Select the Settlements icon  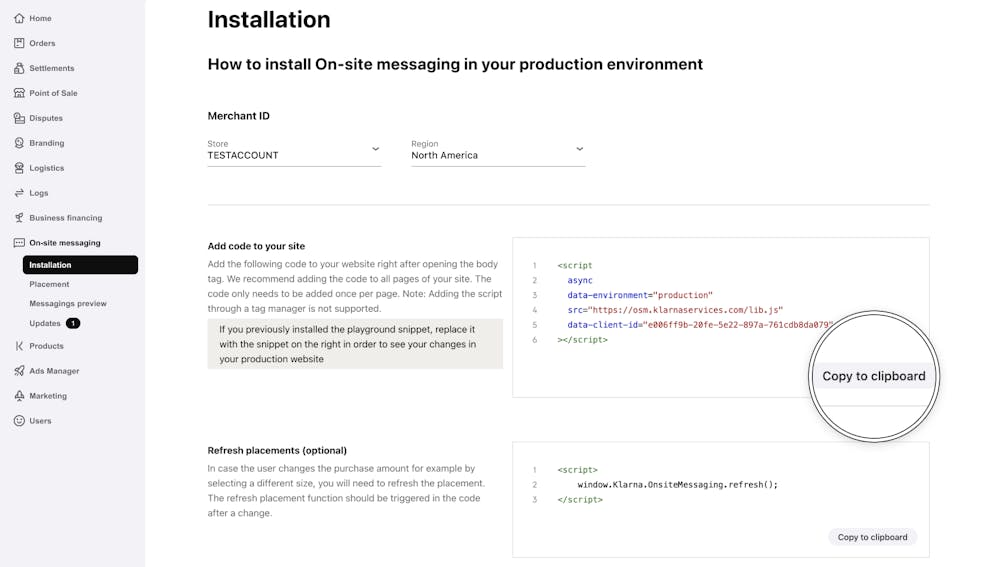(19, 68)
